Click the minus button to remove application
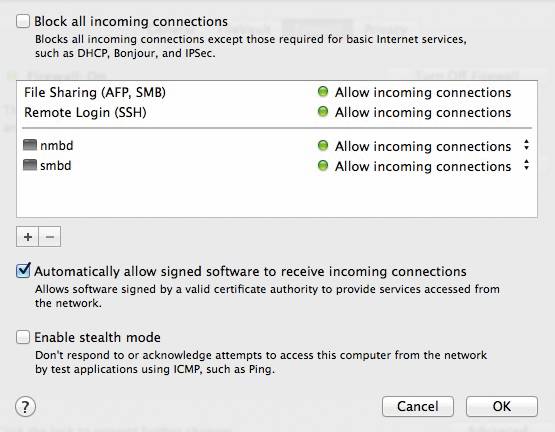Screen dimensions: 555x432 click(x=50, y=237)
